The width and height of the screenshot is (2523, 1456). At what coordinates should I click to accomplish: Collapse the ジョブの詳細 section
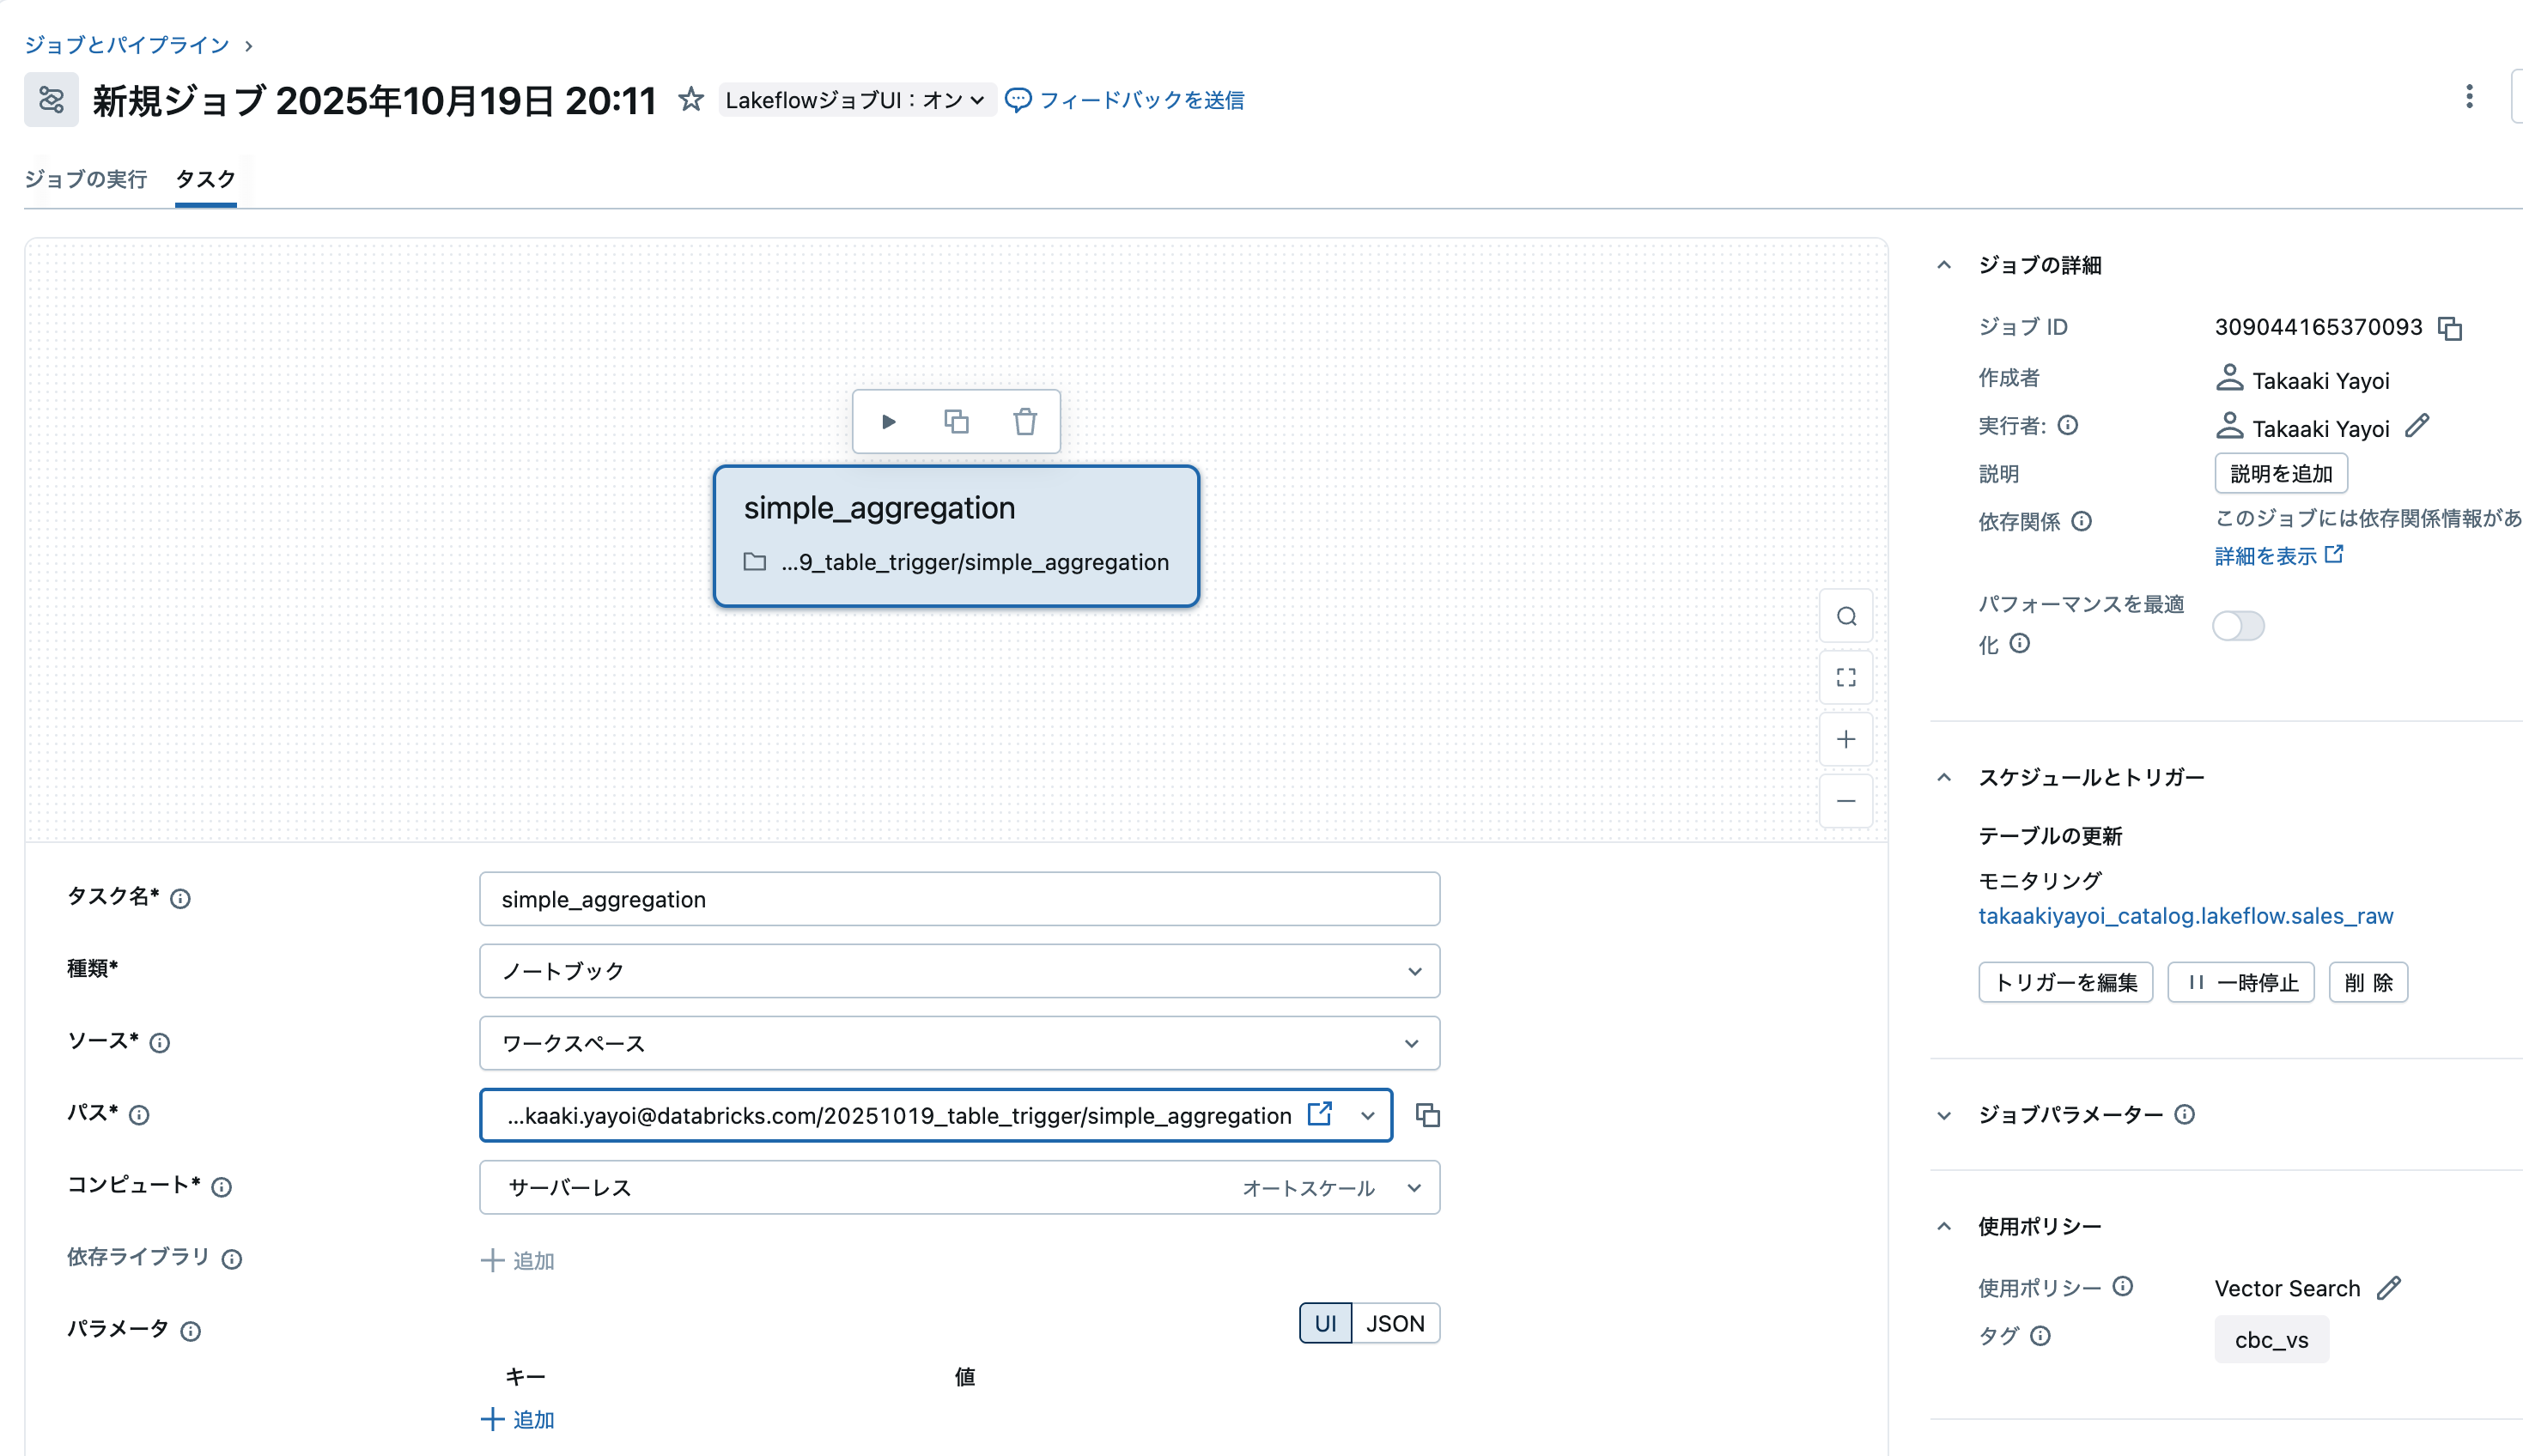click(1943, 264)
